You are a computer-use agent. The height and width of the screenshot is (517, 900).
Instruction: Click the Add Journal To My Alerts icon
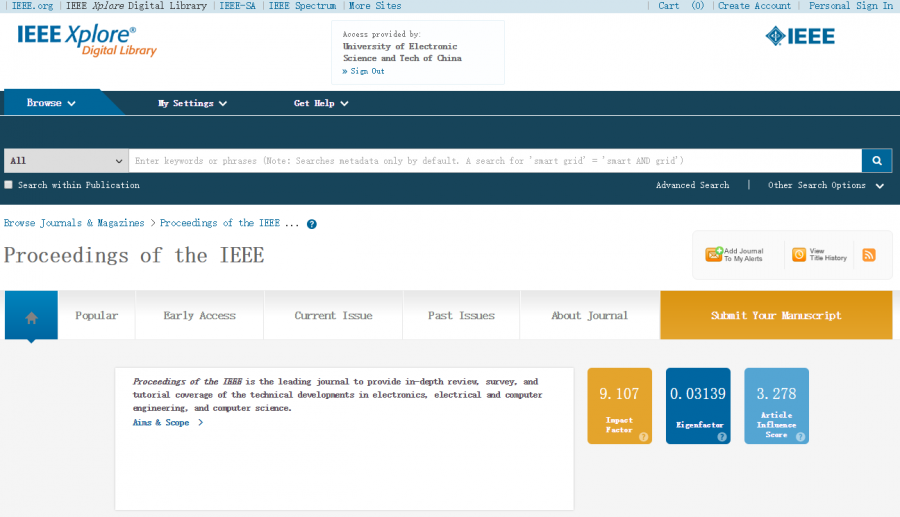714,255
